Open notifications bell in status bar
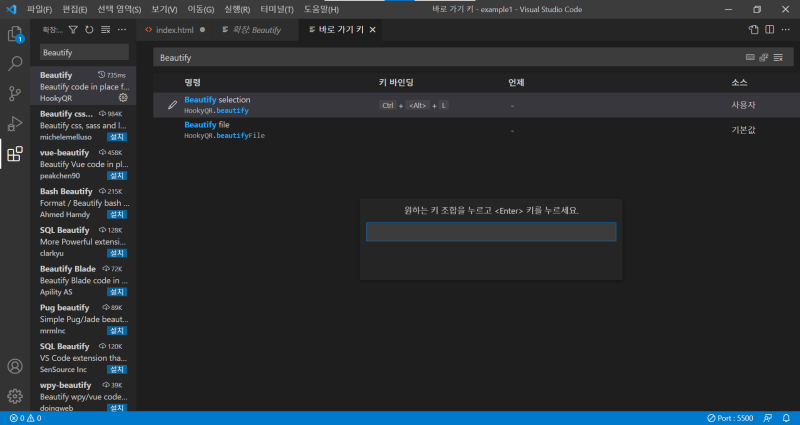This screenshot has height=425, width=800. pyautogui.click(x=786, y=418)
